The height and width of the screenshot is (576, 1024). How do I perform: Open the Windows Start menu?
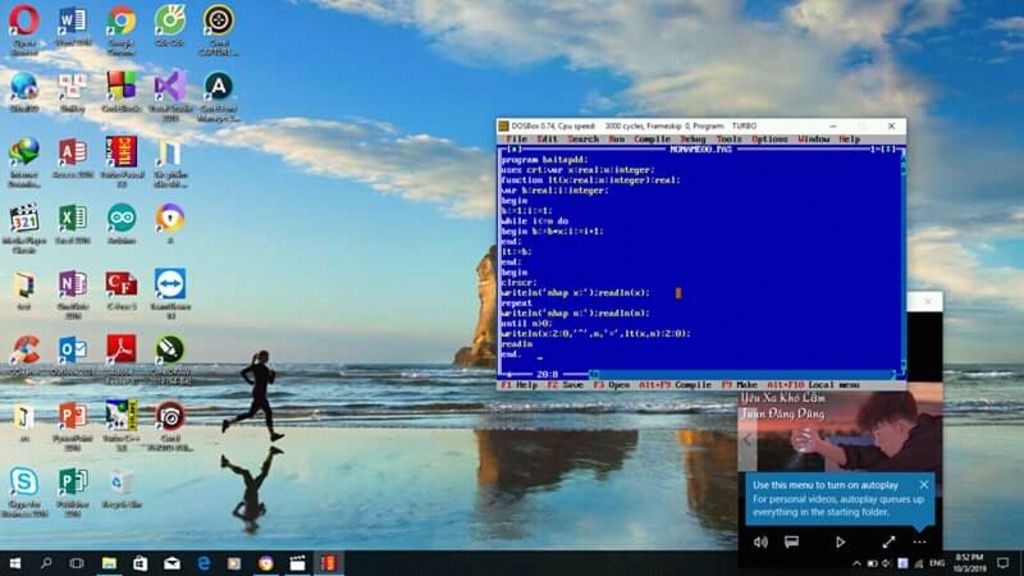14,563
